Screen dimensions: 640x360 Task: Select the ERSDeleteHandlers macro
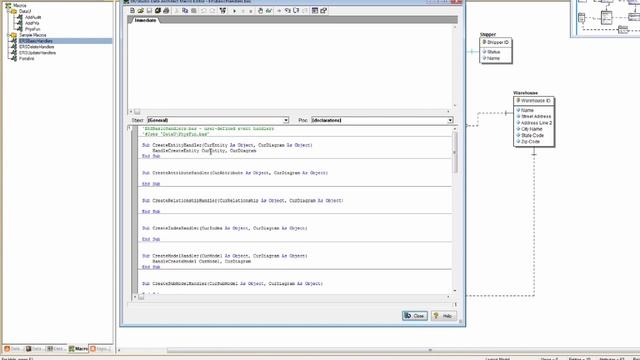pyautogui.click(x=37, y=47)
